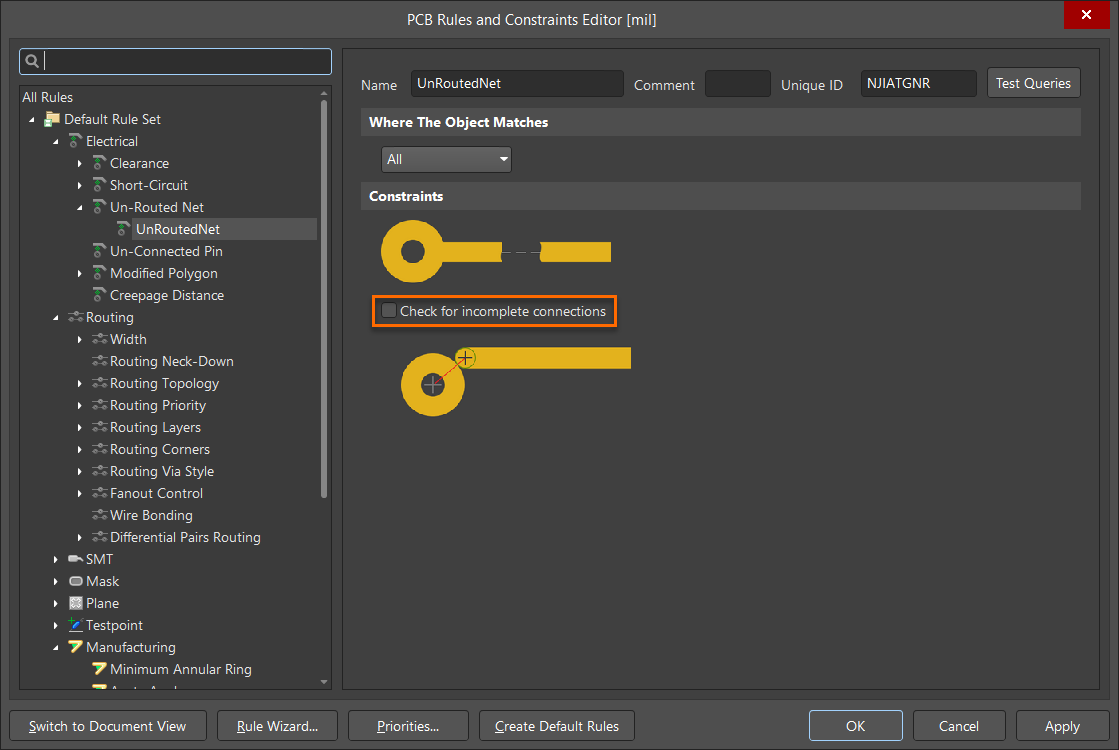Collapse the Manufacturing category
Viewport: 1119px width, 750px height.
tap(56, 648)
